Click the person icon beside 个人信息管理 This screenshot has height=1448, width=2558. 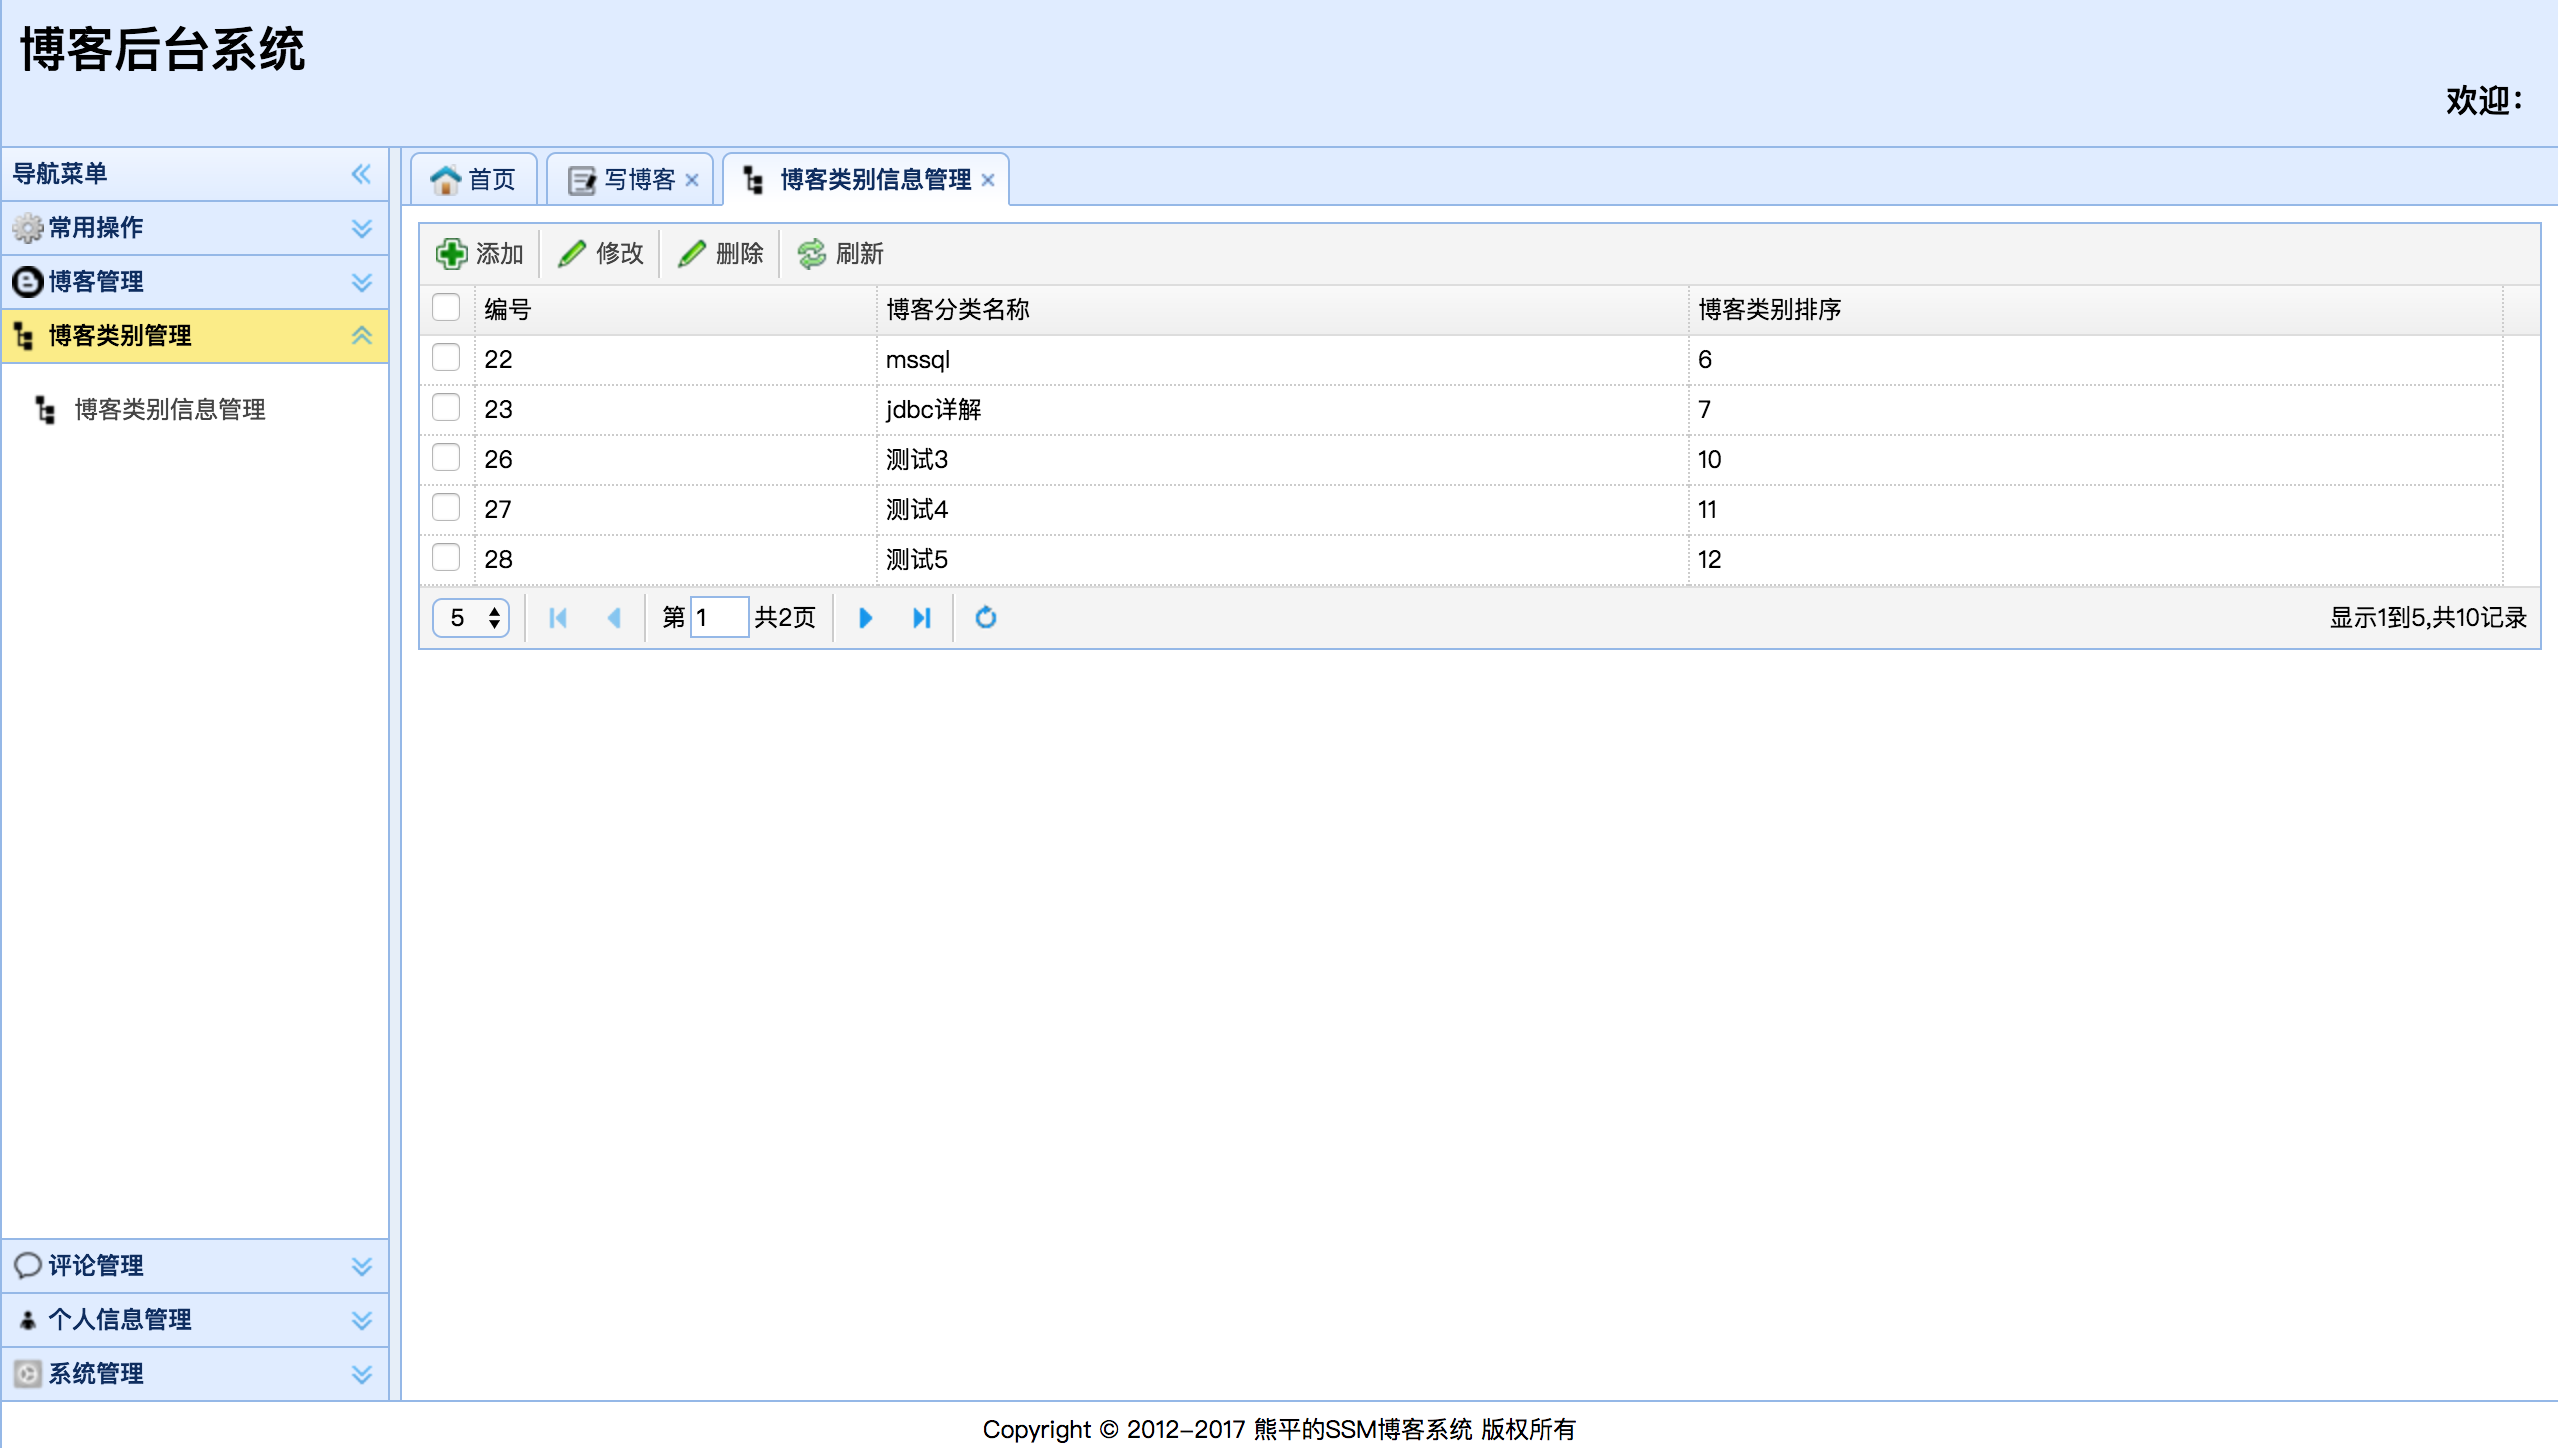(28, 1320)
